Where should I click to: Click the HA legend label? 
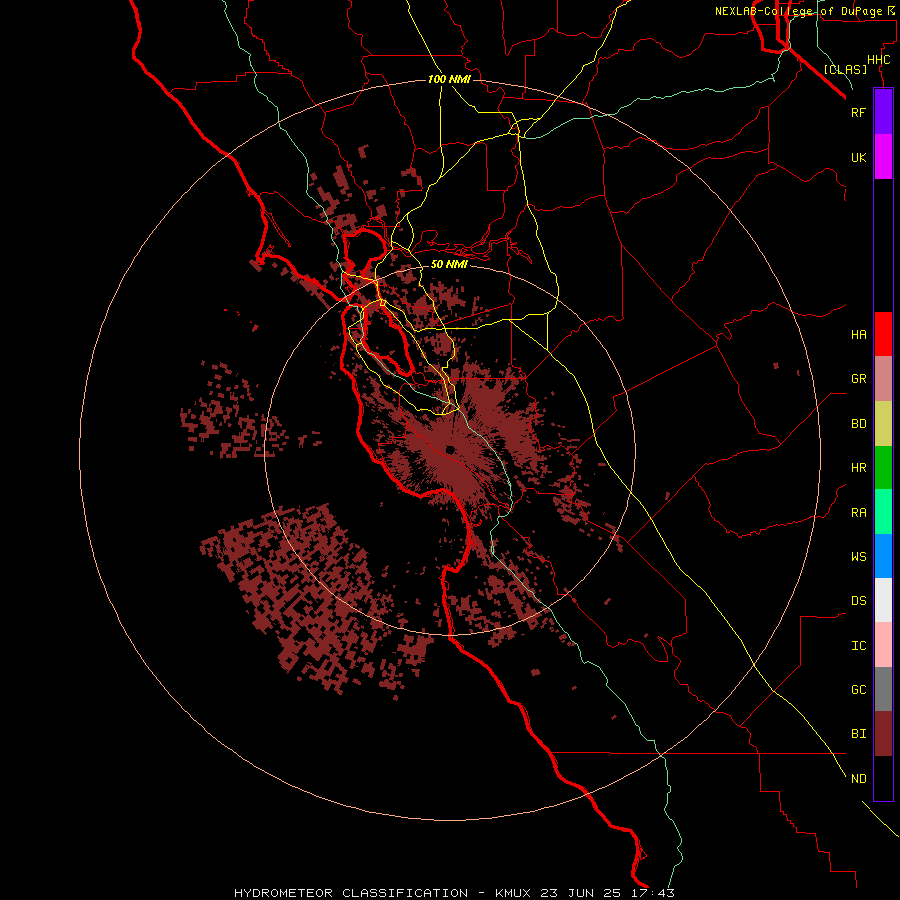click(x=858, y=334)
